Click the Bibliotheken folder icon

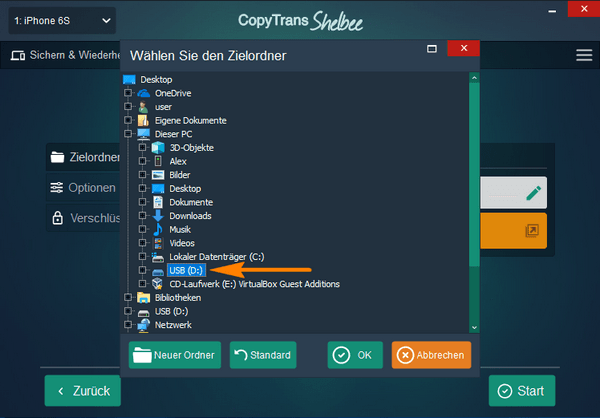(x=143, y=297)
